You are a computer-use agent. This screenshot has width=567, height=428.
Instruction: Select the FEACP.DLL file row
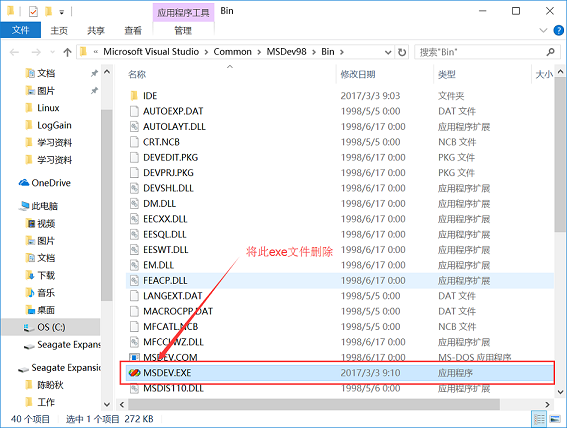coord(340,281)
